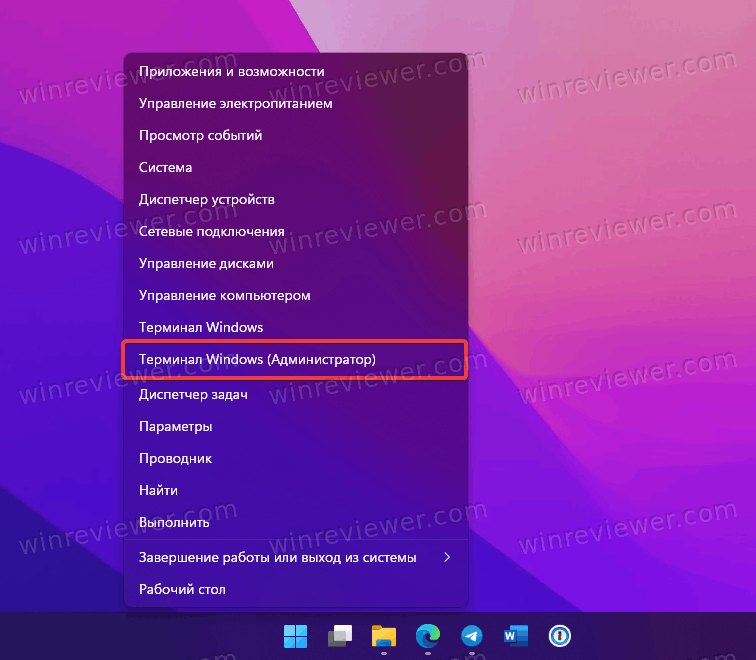The image size is (756, 660).
Task: Choose "Управление электропитанием" entry
Action: [x=296, y=104]
